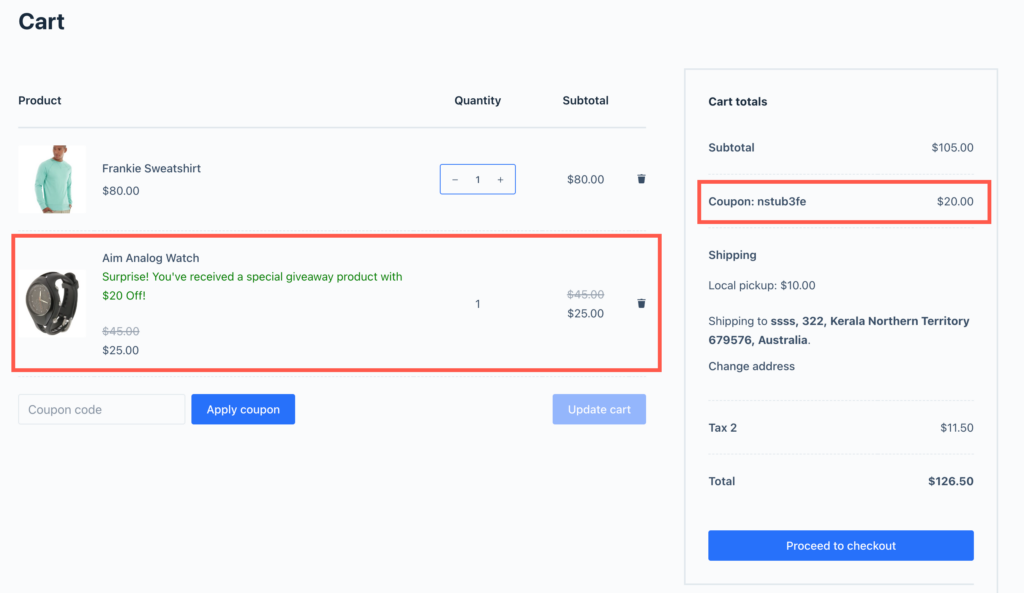The width and height of the screenshot is (1024, 593).
Task: Open the Aim Analog Watch product image
Action: pyautogui.click(x=52, y=303)
